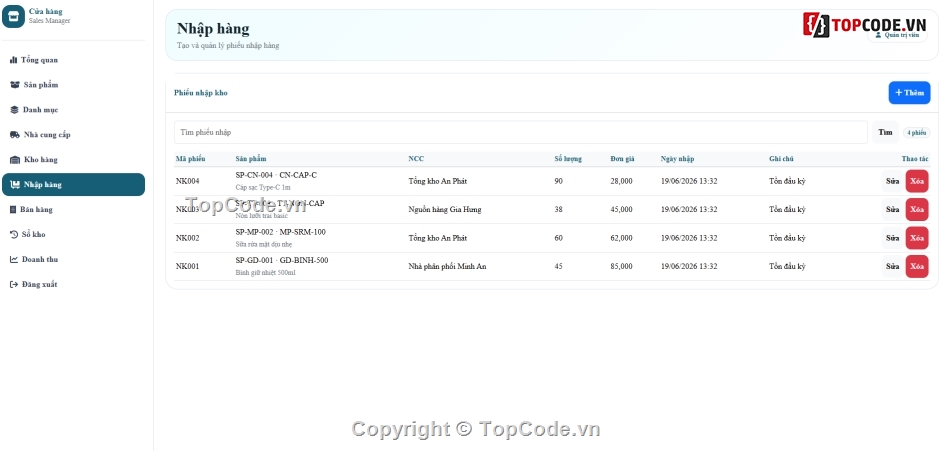950x451 pixels.
Task: Open Danh mục layers icon
Action: 15,110
